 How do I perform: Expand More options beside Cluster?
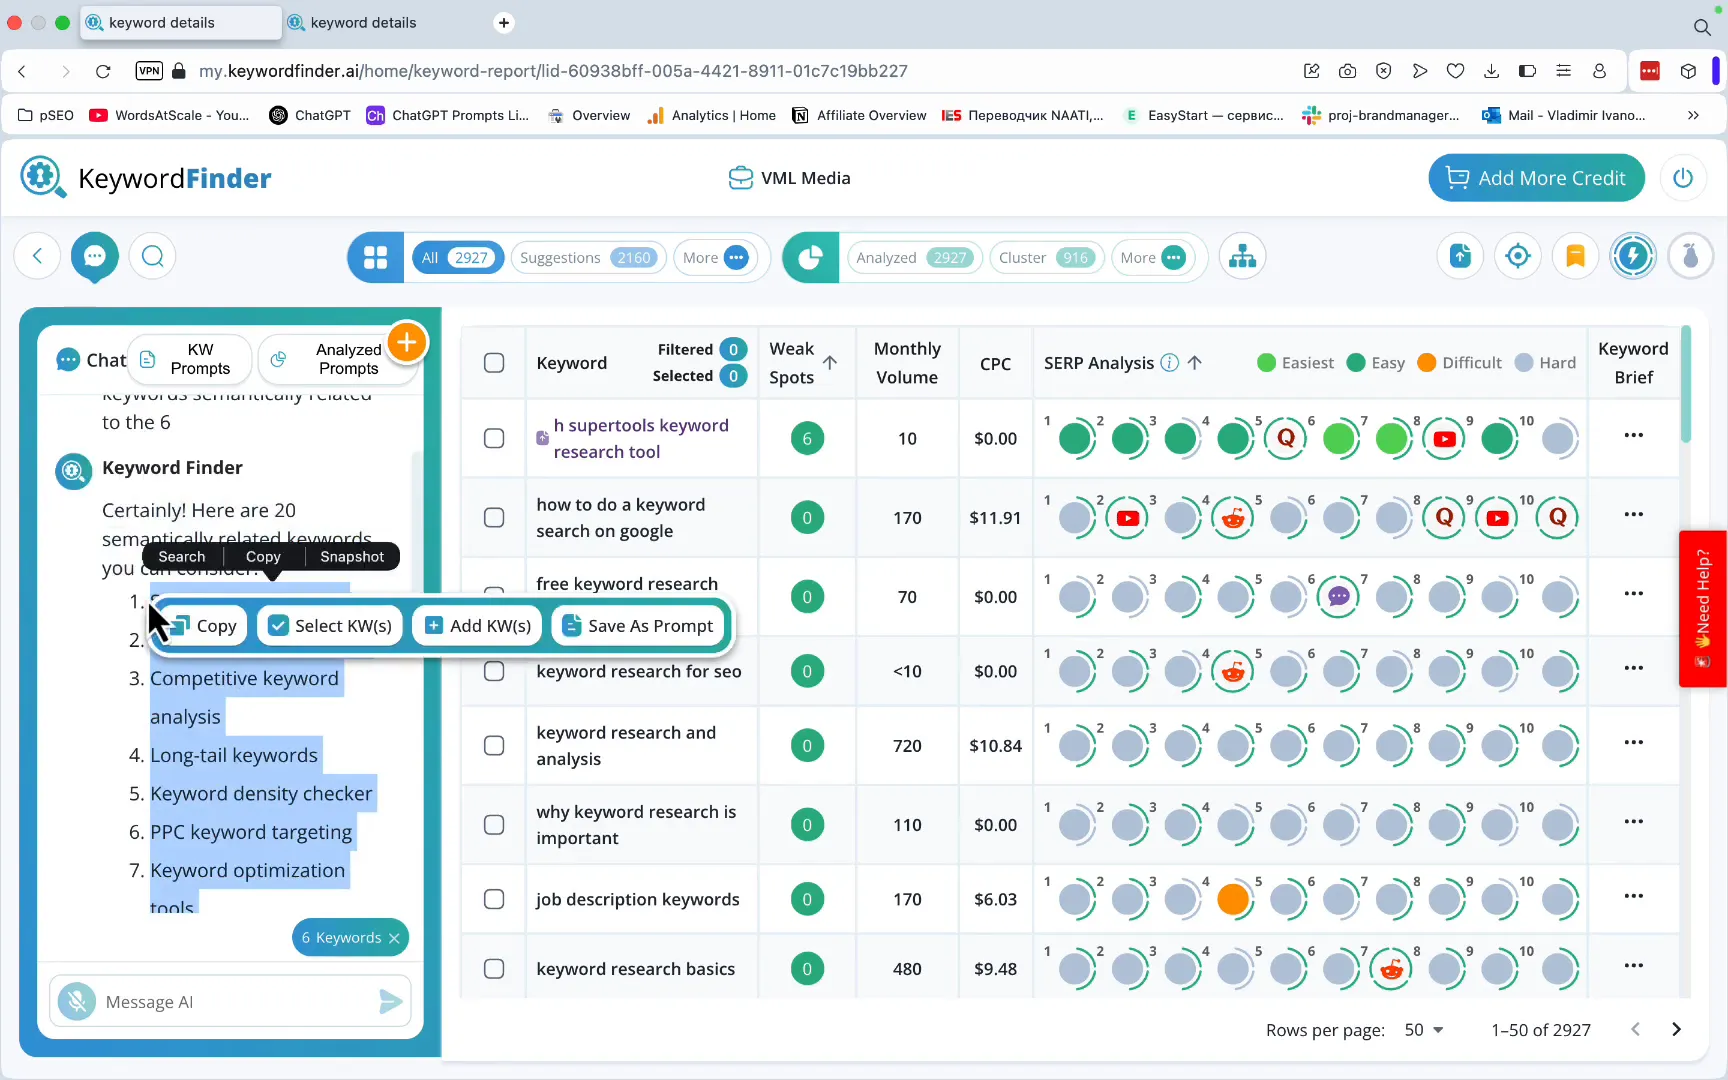[x=1152, y=258]
